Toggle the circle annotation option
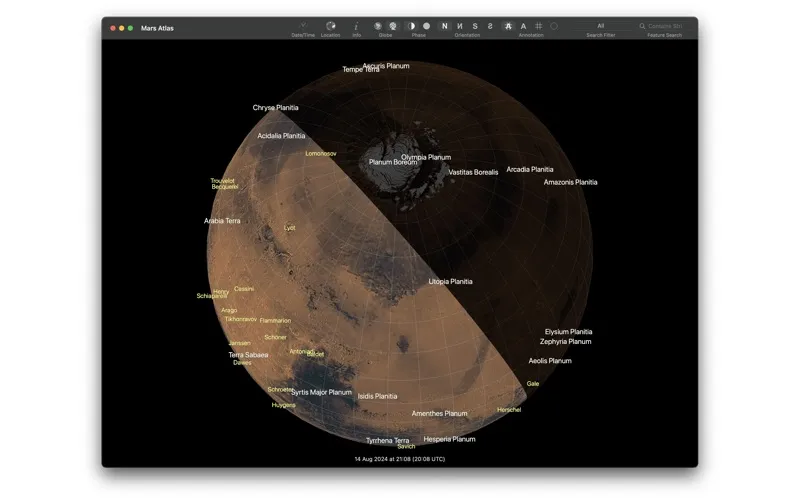 point(554,26)
